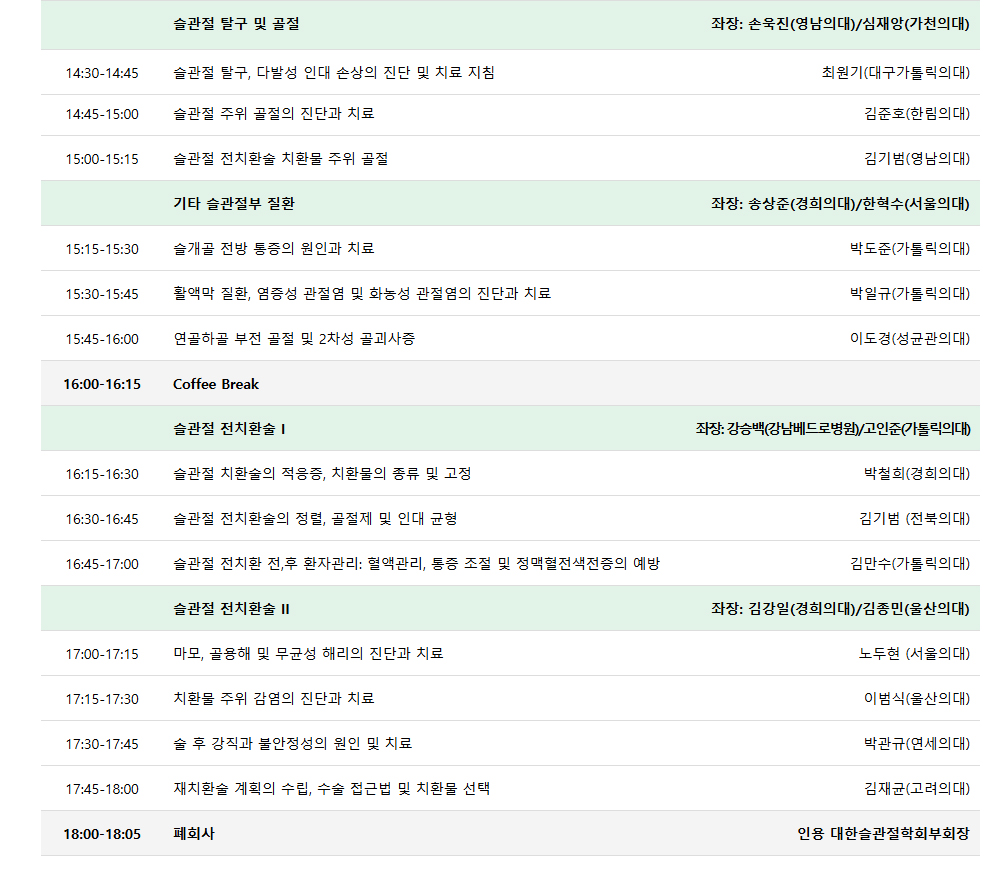This screenshot has height=875, width=1000.
Task: Click the 폐회사 closing remarks row
Action: coord(194,834)
